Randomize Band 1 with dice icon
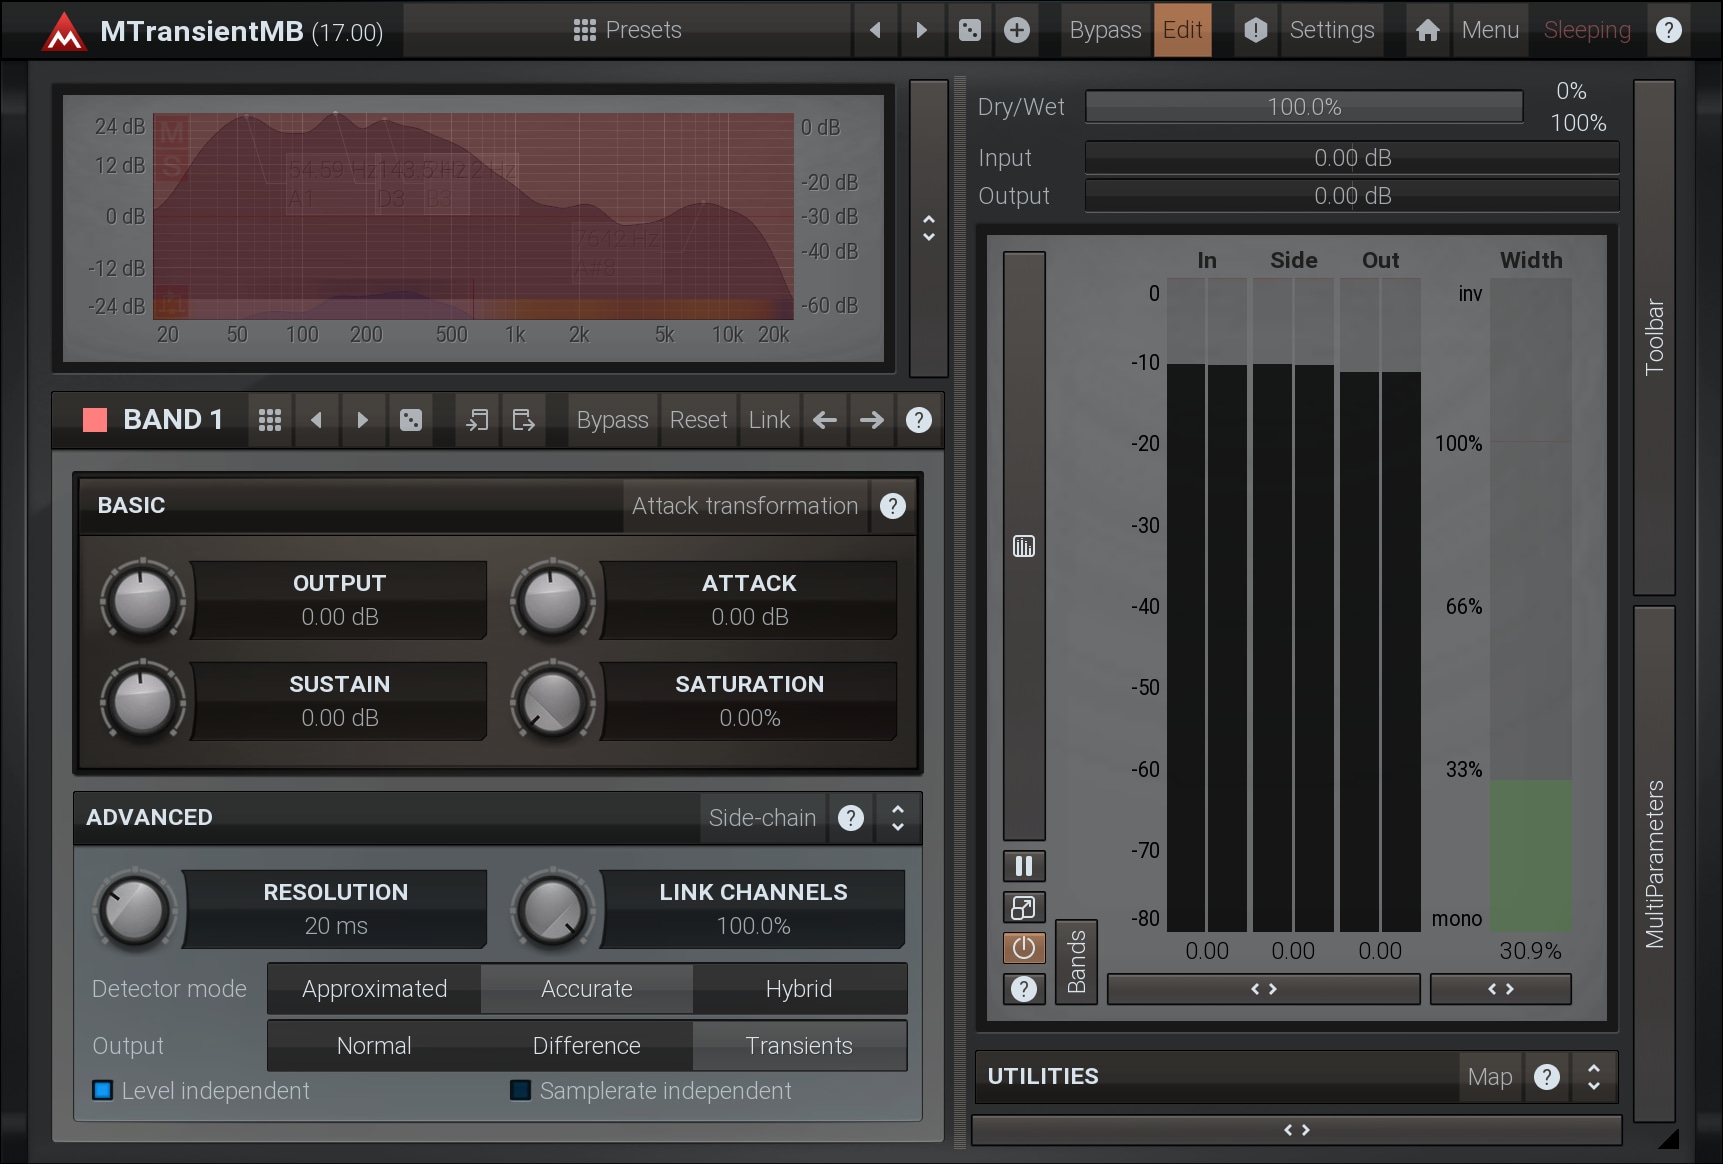 410,420
